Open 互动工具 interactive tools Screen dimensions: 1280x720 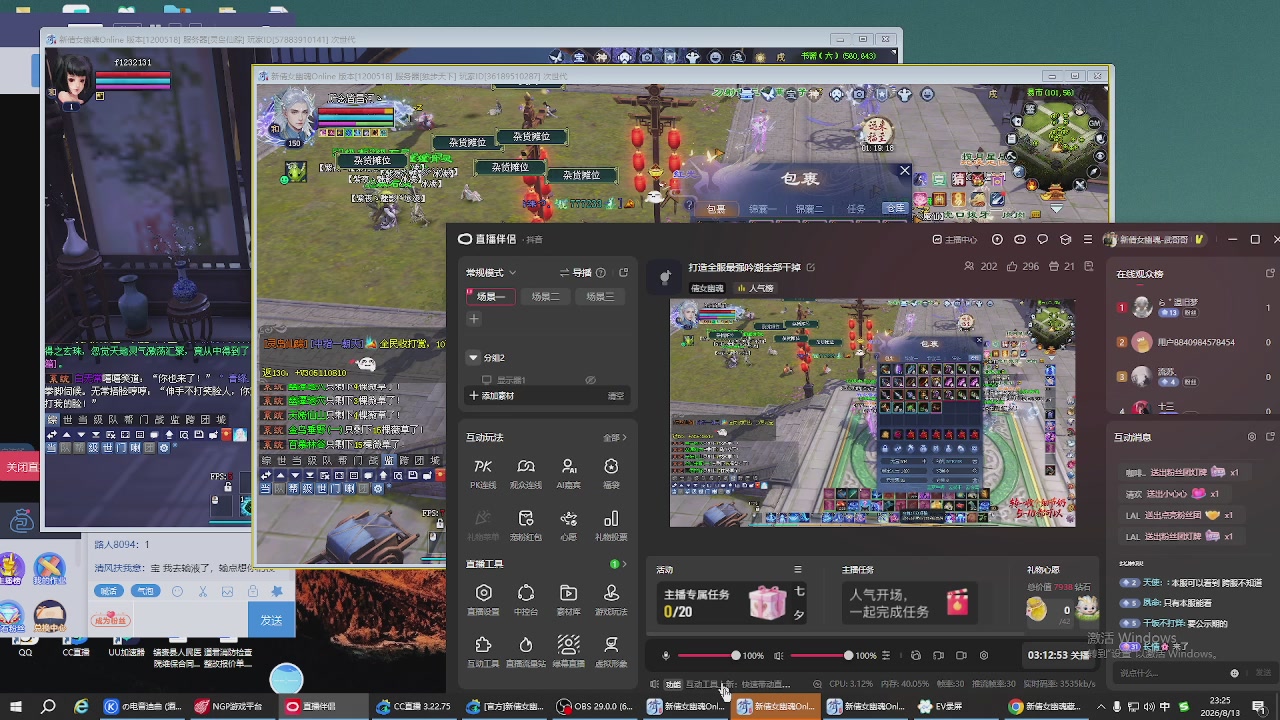(x=483, y=652)
